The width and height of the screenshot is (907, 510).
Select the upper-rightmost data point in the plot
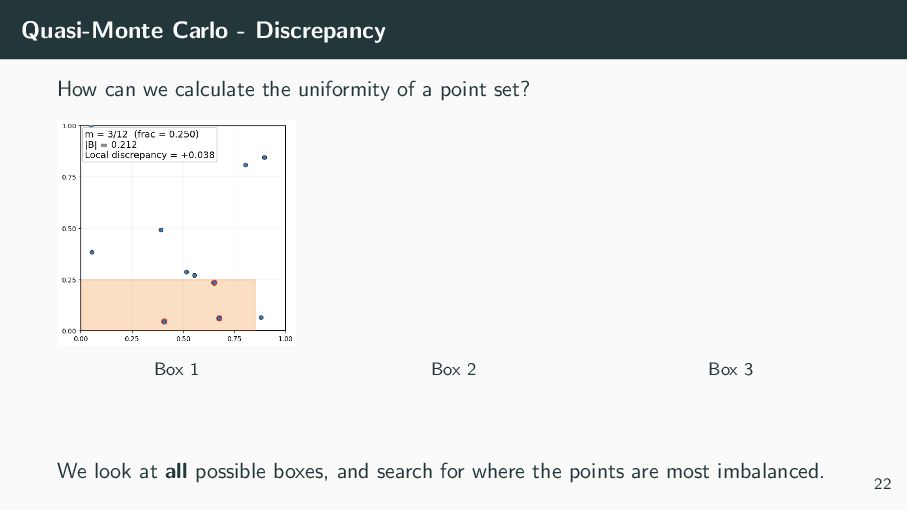[264, 157]
